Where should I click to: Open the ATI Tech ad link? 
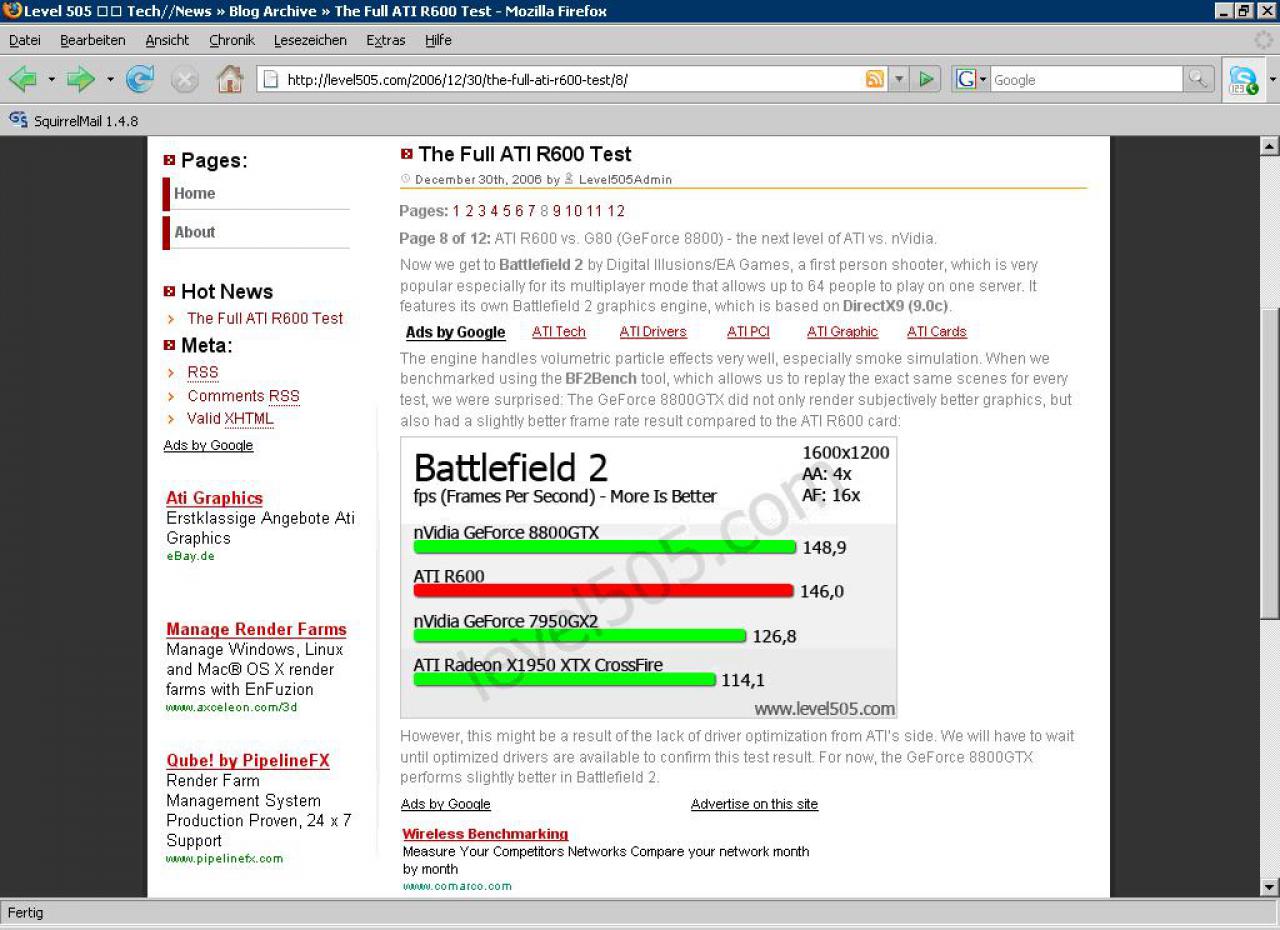tap(559, 332)
